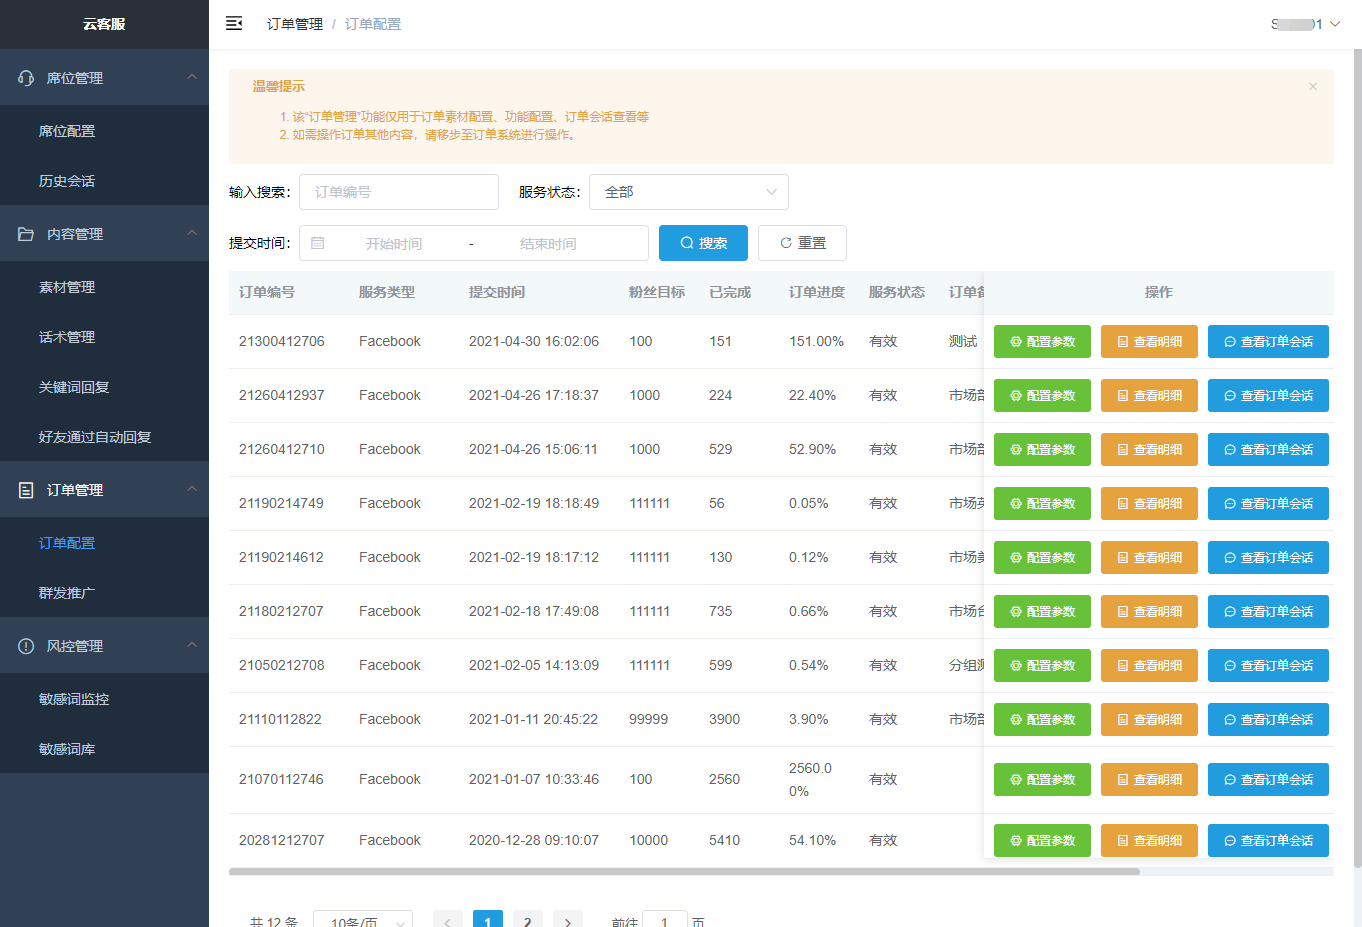1362x927 pixels.
Task: Click the headset icon beside 席位管理
Action: 26,78
